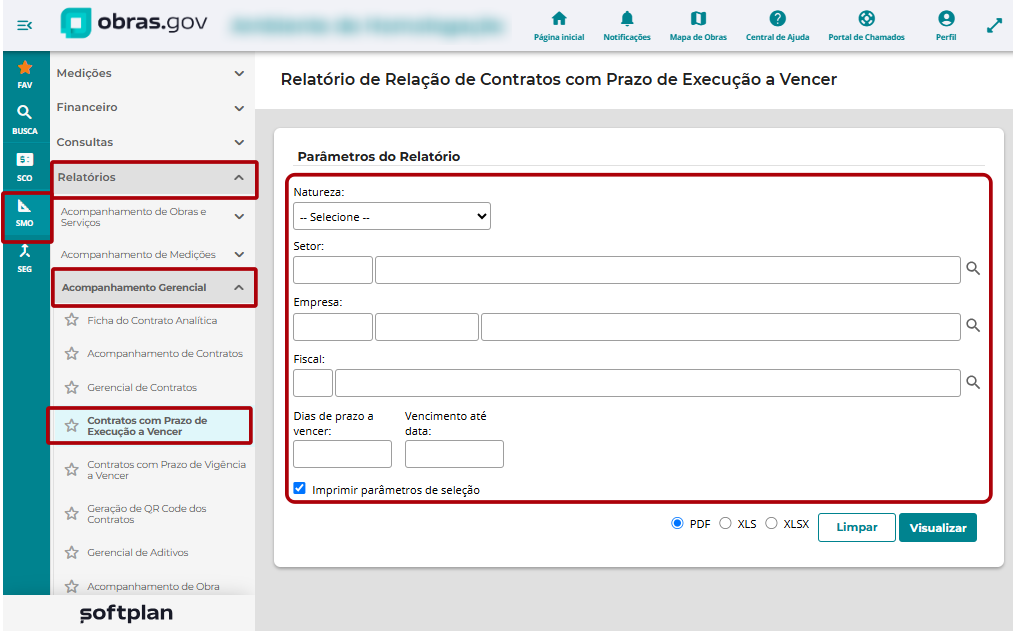Expand the Consultas menu section
The height and width of the screenshot is (631, 1013).
click(152, 142)
